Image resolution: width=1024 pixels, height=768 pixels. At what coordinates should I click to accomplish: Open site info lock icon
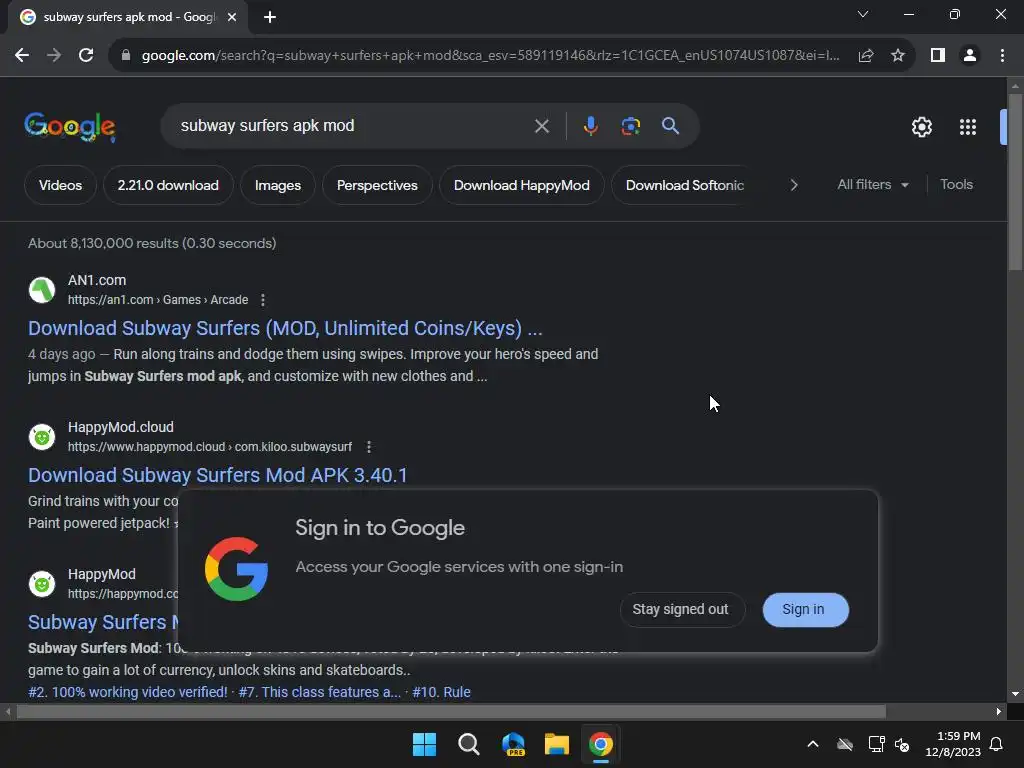click(x=125, y=56)
